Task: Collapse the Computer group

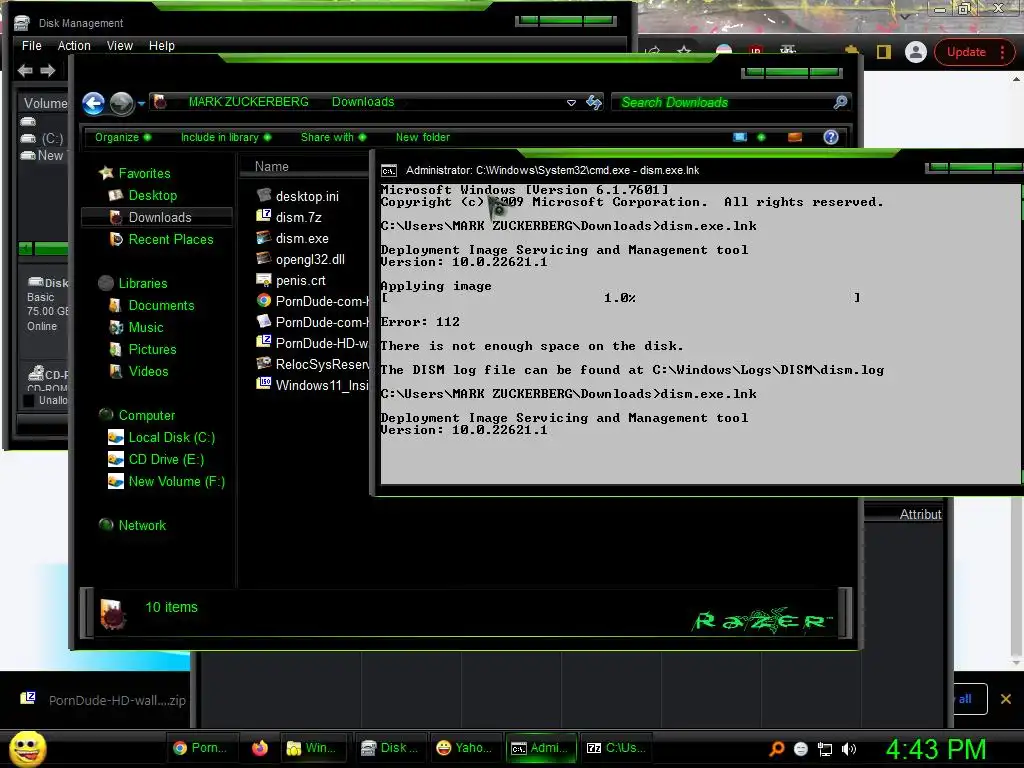Action: point(106,415)
